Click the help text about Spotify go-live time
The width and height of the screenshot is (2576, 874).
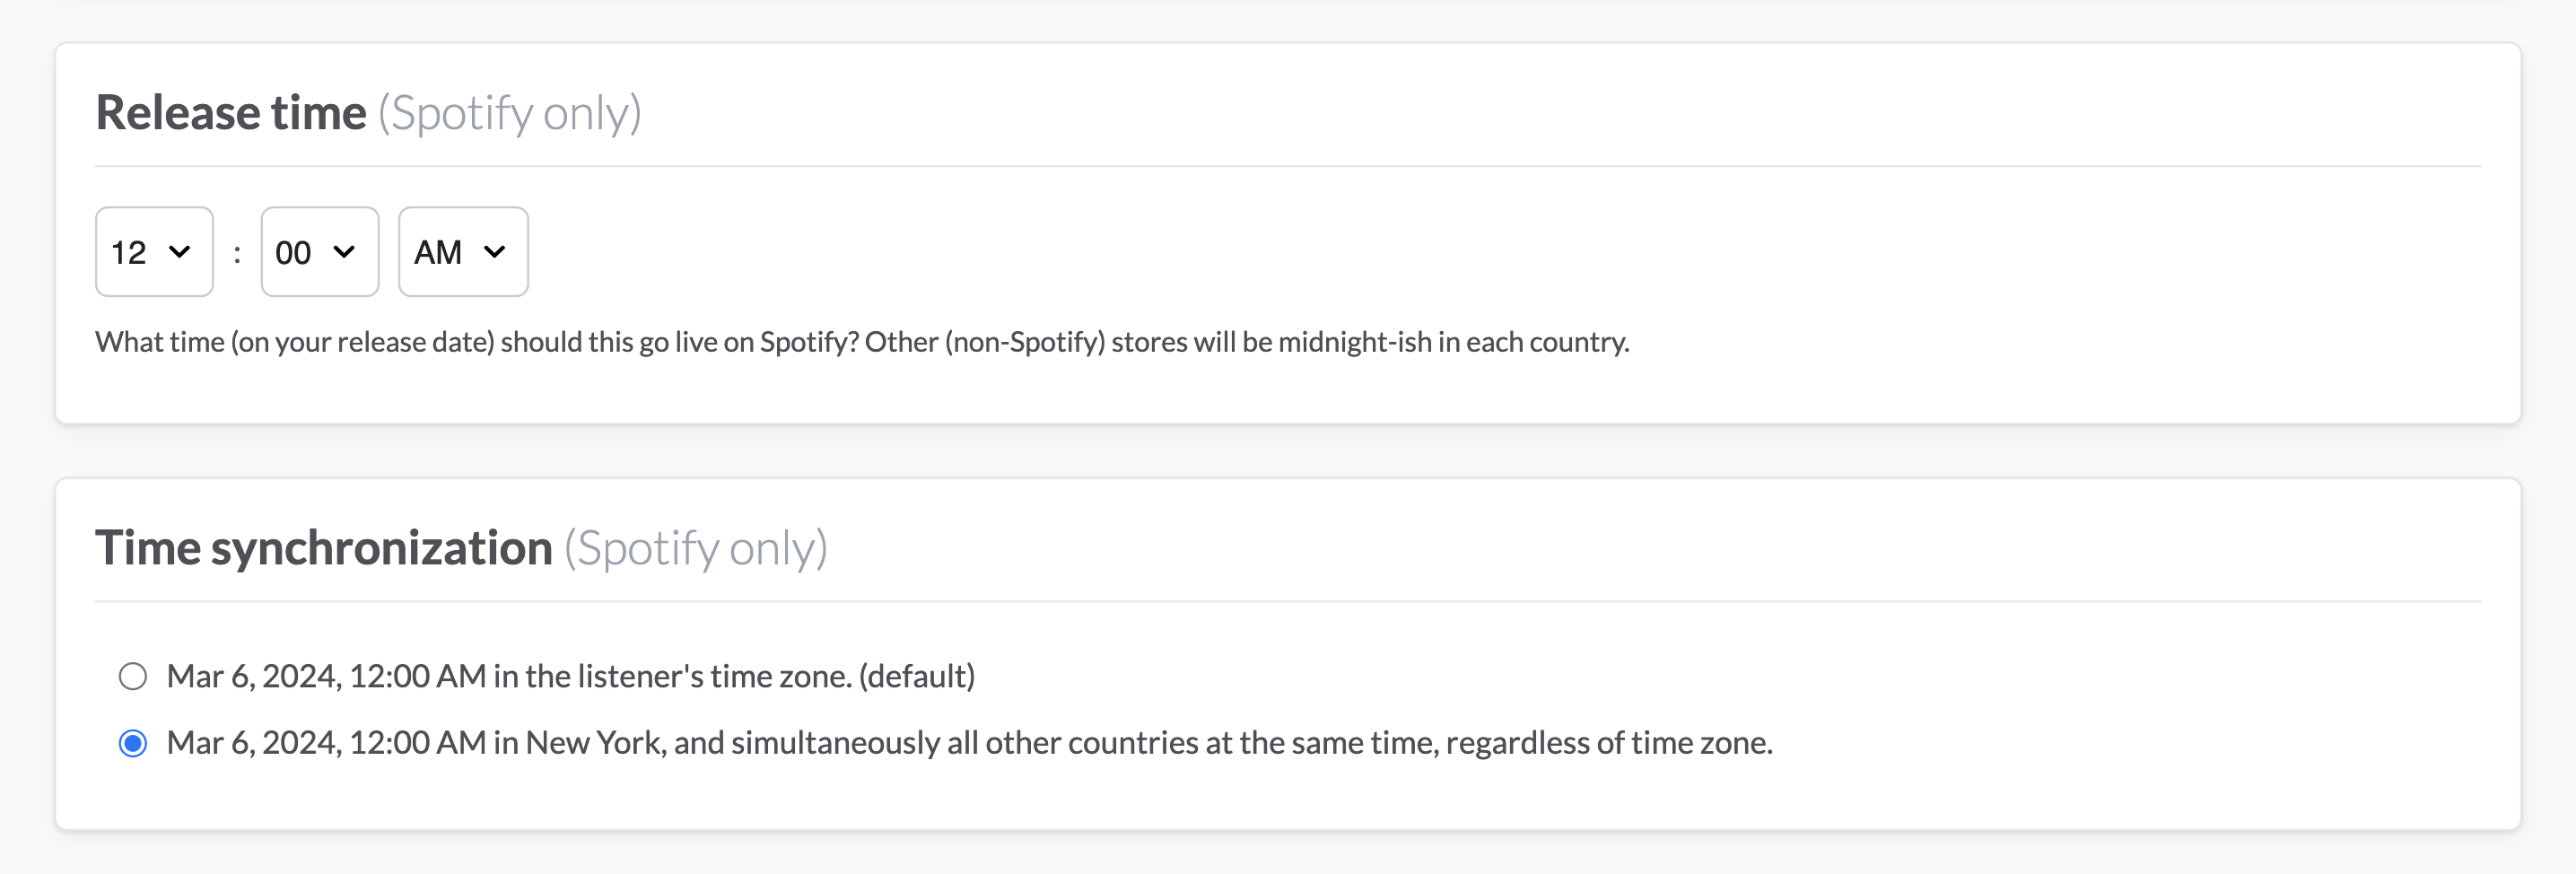861,342
